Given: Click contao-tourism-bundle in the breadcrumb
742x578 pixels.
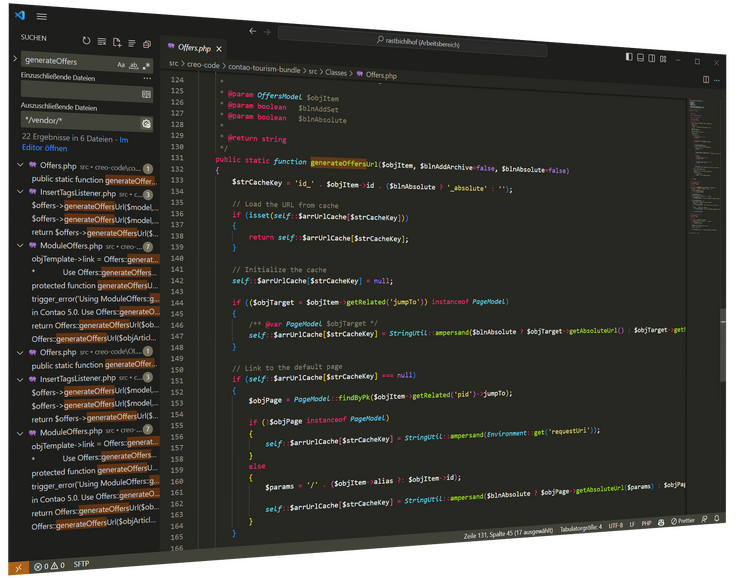Looking at the screenshot, I should click(x=264, y=68).
